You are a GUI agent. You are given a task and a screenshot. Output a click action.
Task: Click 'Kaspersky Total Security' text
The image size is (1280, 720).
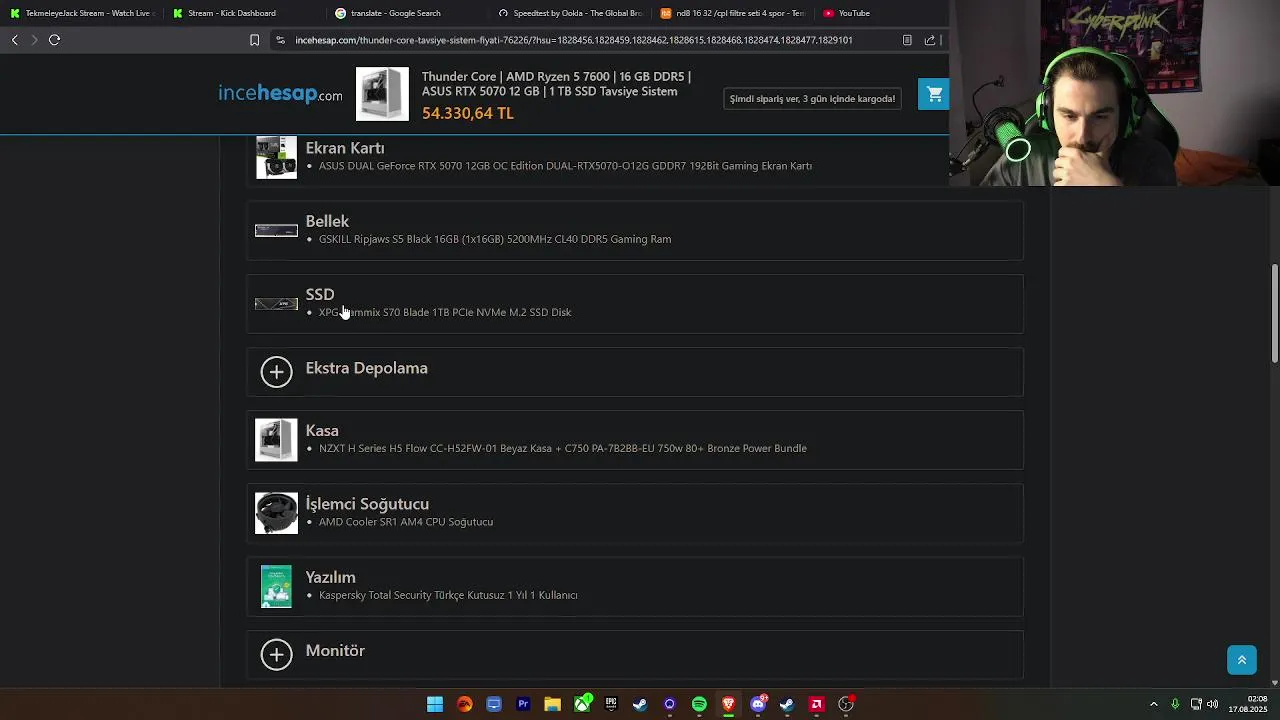448,595
